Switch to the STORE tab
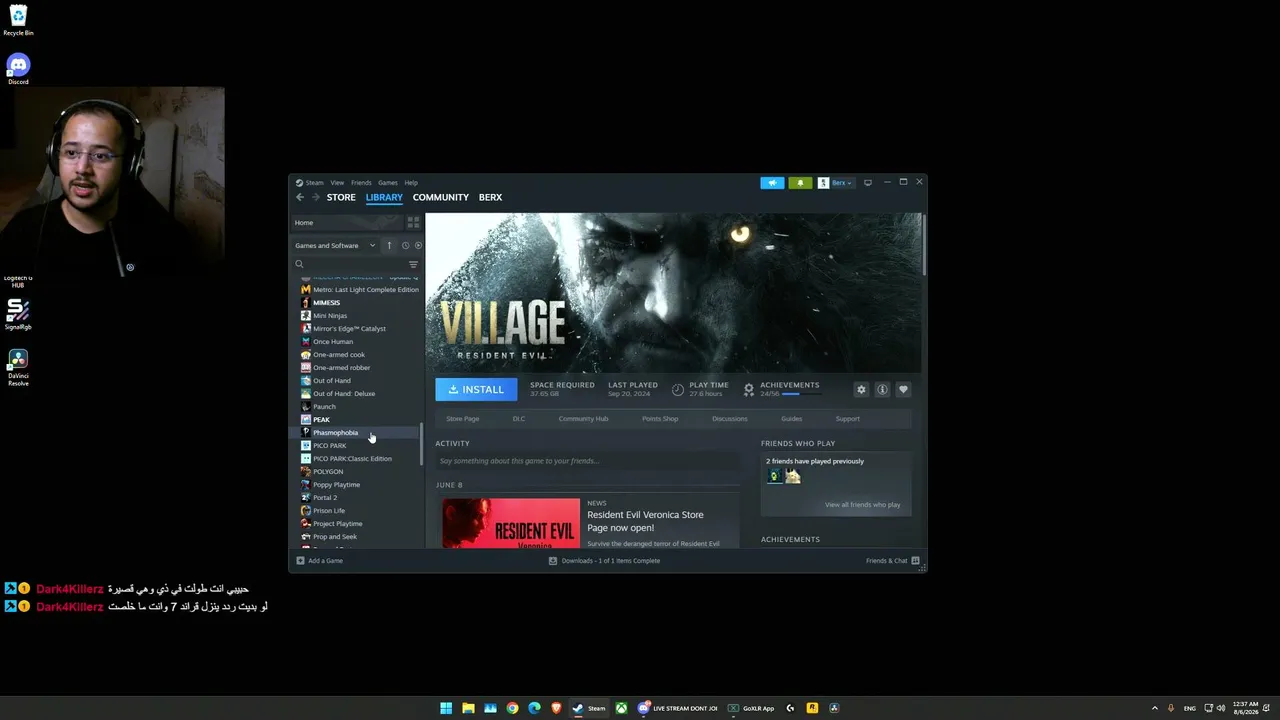 [x=341, y=197]
